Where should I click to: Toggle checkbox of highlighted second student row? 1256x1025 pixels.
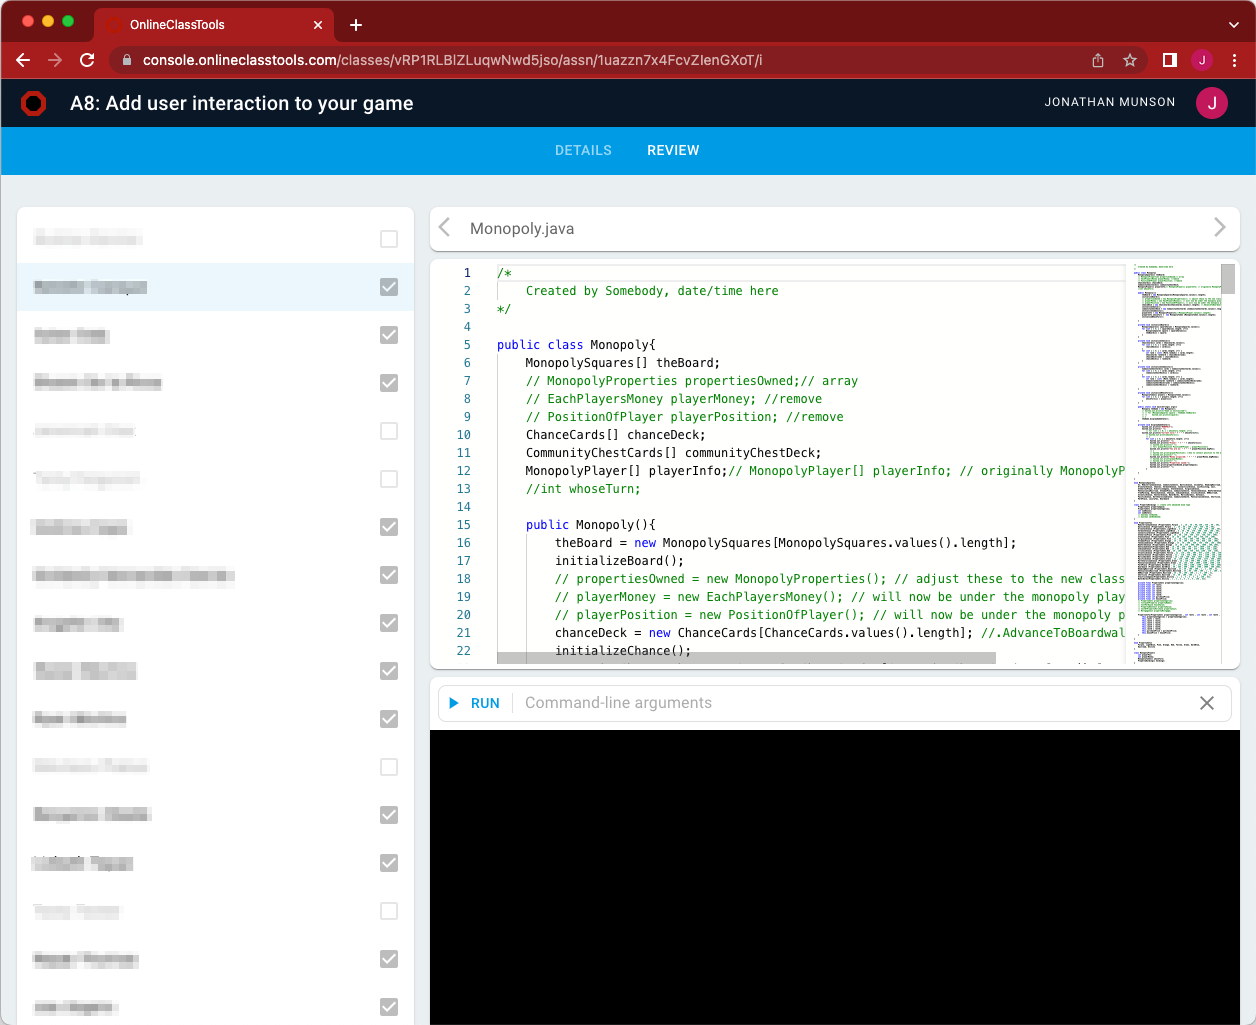pyautogui.click(x=389, y=287)
